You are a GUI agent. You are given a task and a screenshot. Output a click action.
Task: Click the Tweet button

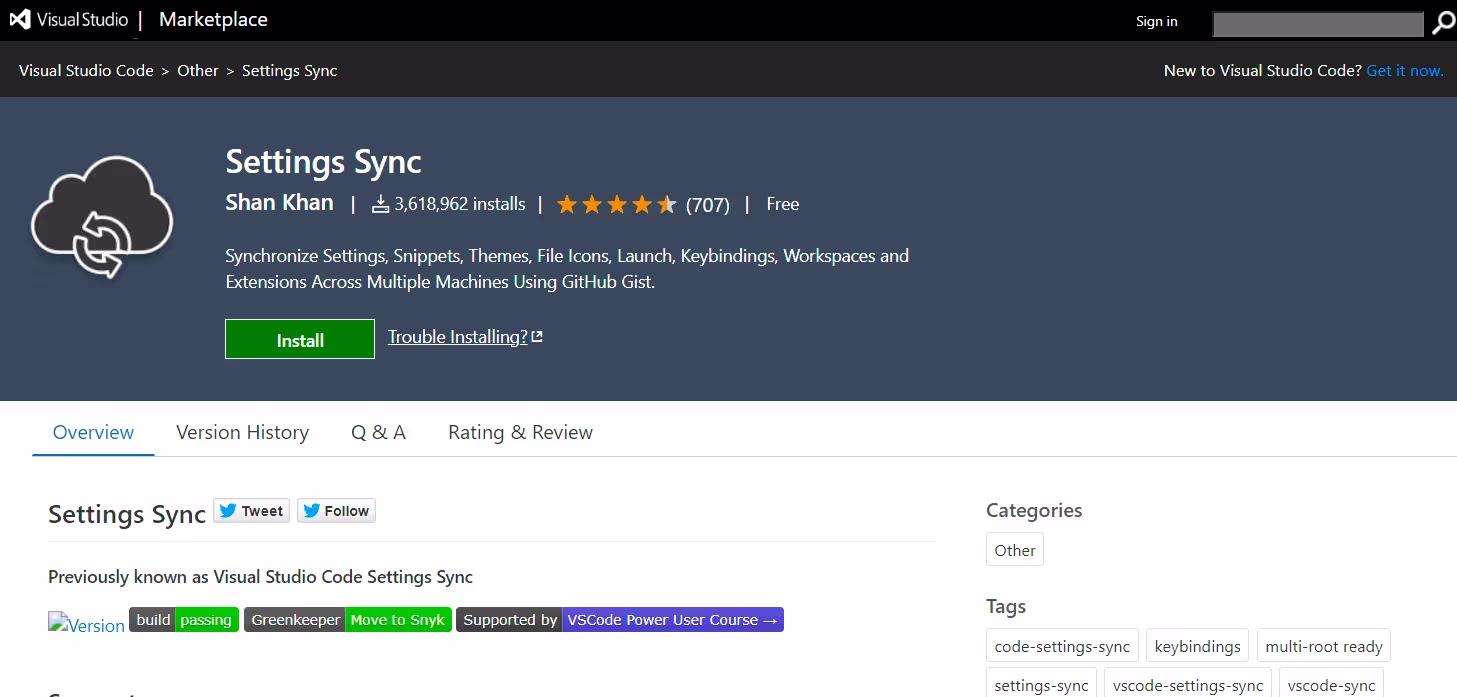251,511
